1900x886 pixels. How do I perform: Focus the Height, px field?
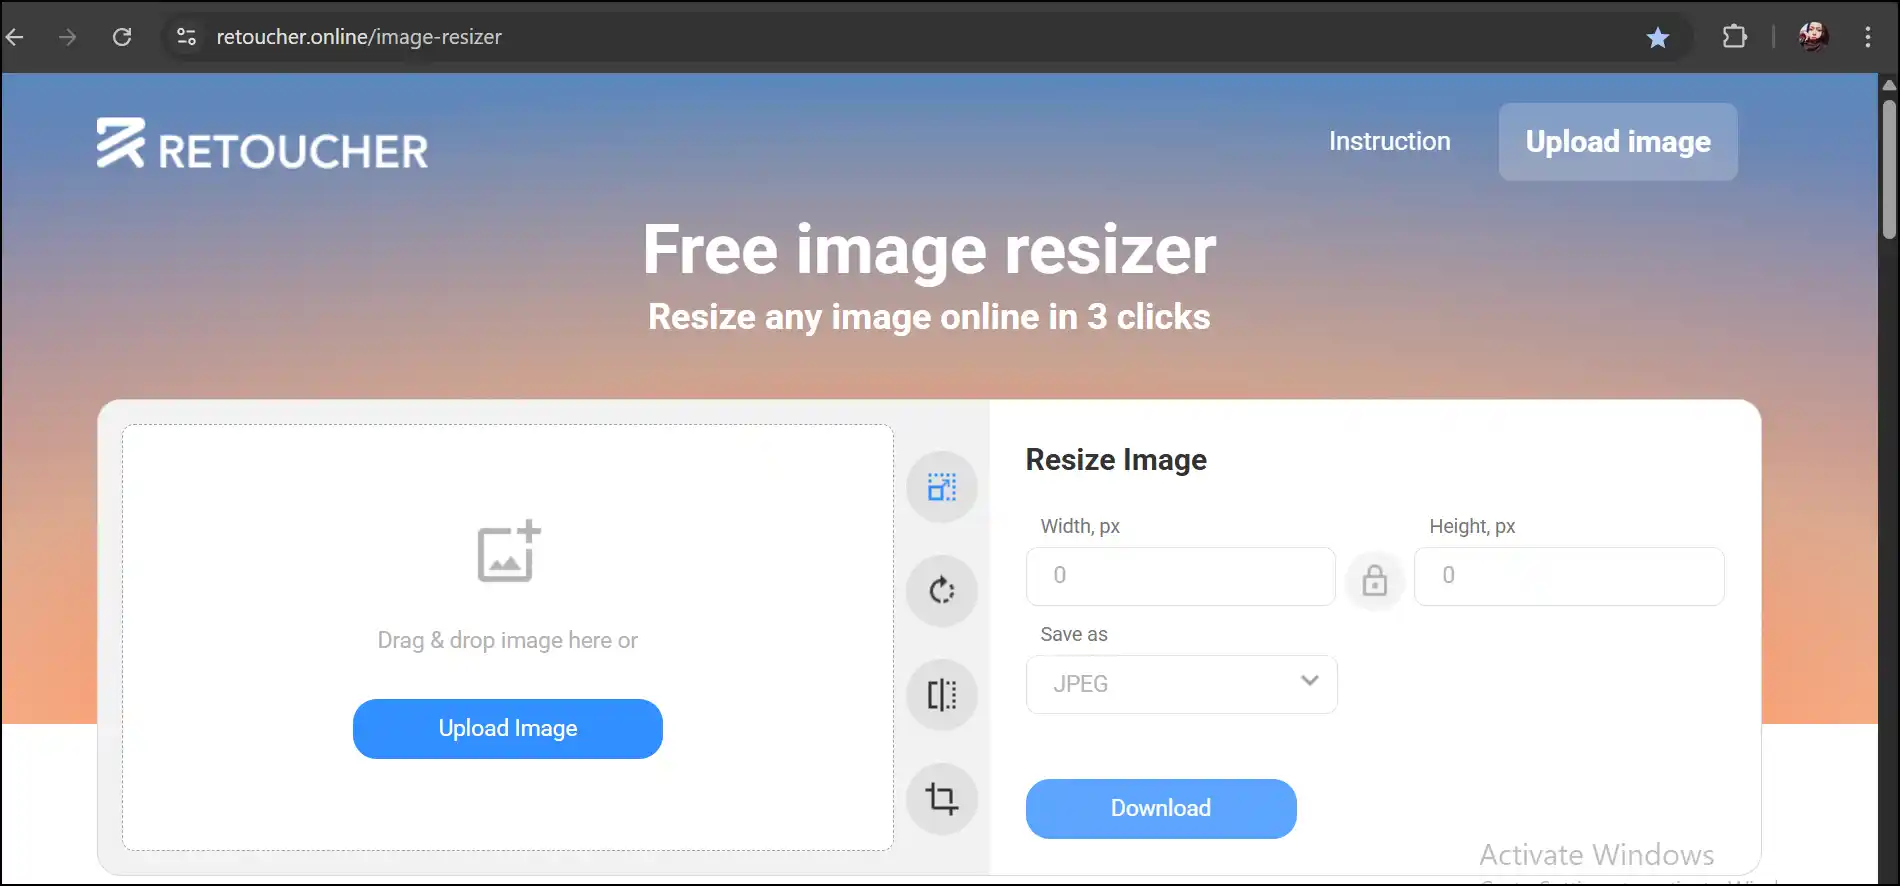pyautogui.click(x=1569, y=576)
